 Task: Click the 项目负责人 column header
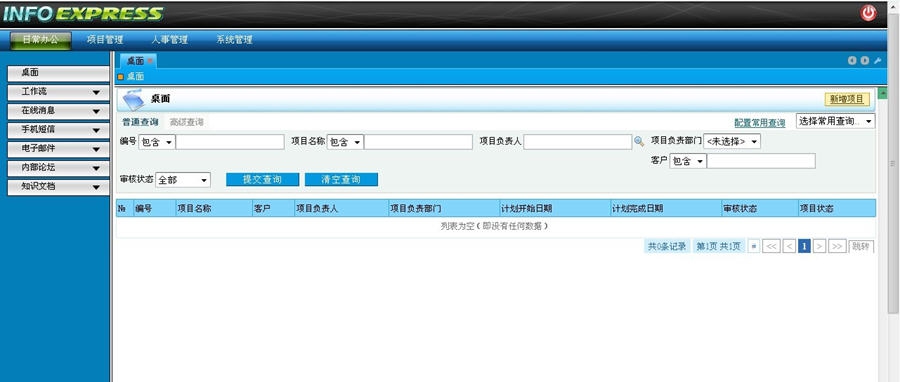[x=341, y=209]
